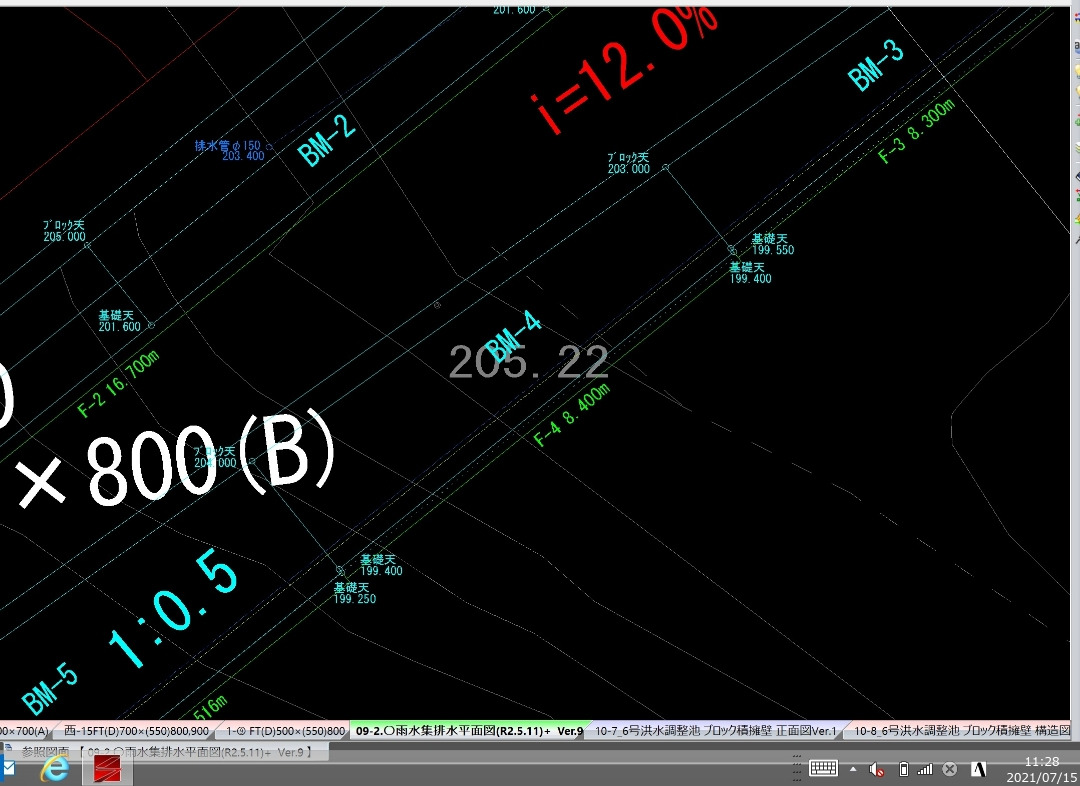
Task: Select the ブロック天 203.000 annotation
Action: [x=628, y=163]
